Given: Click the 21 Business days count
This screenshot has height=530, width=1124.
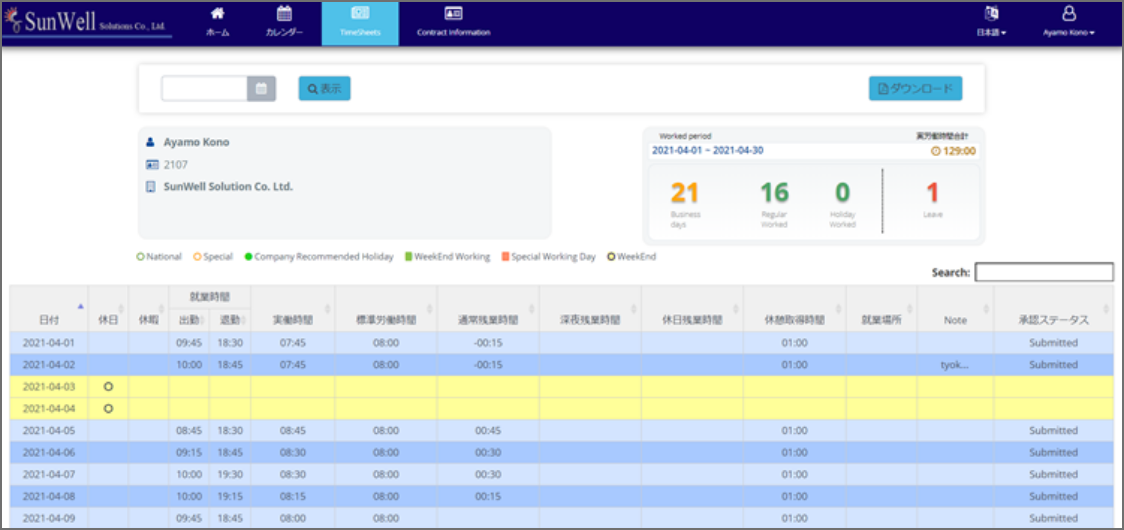Looking at the screenshot, I should point(685,193).
